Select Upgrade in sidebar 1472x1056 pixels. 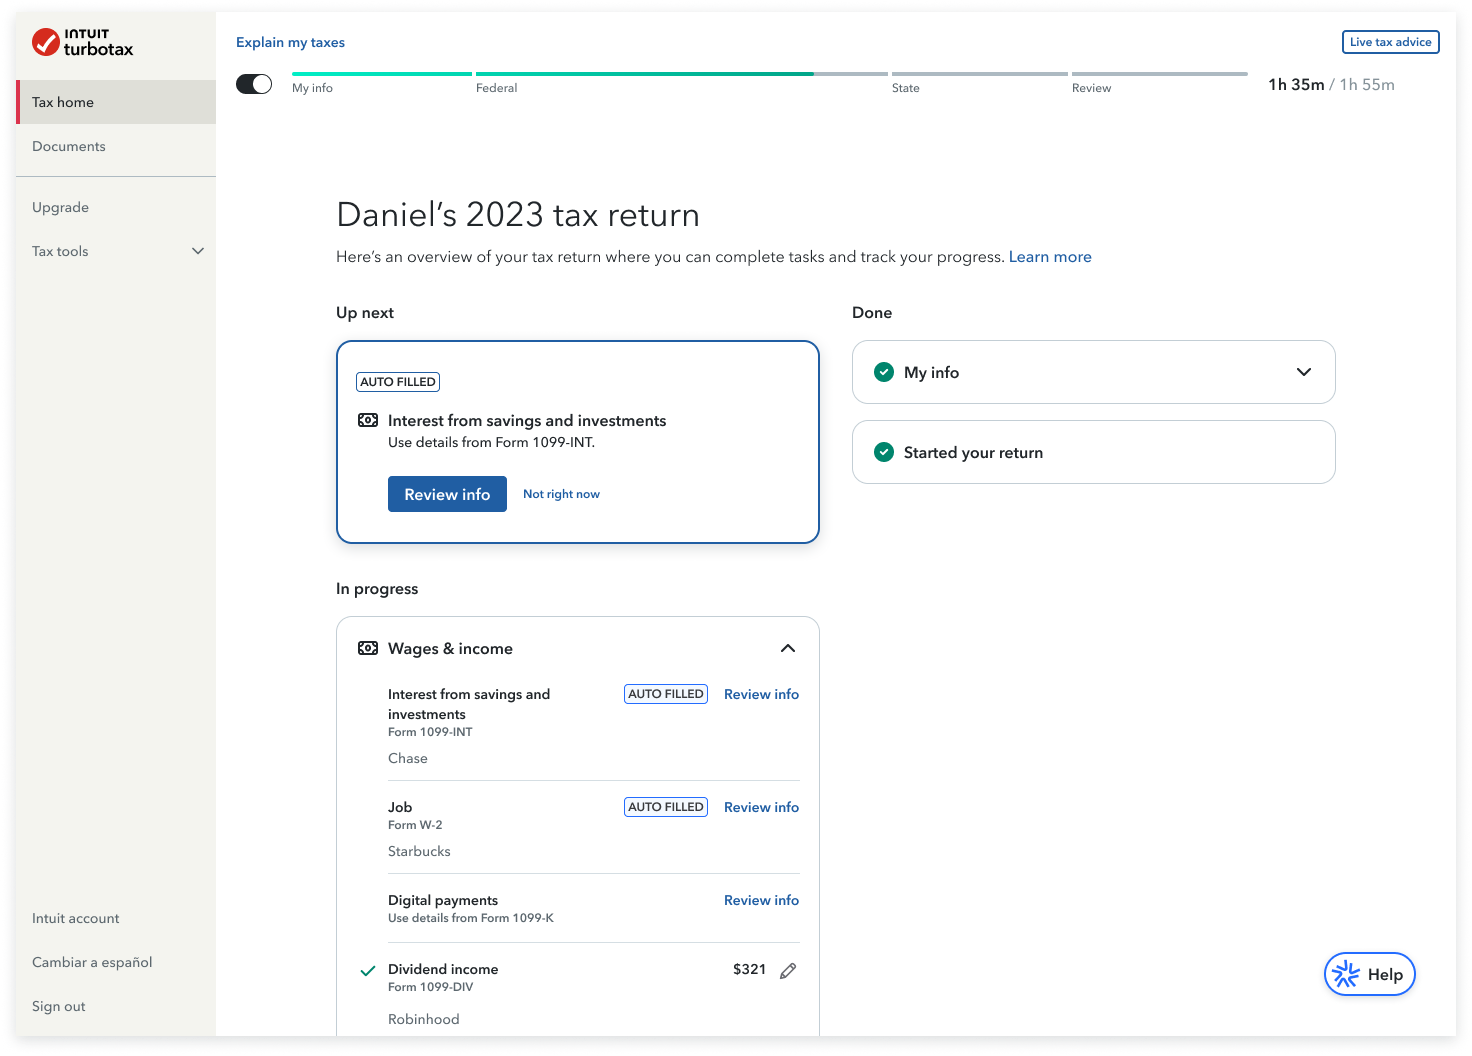(x=61, y=207)
